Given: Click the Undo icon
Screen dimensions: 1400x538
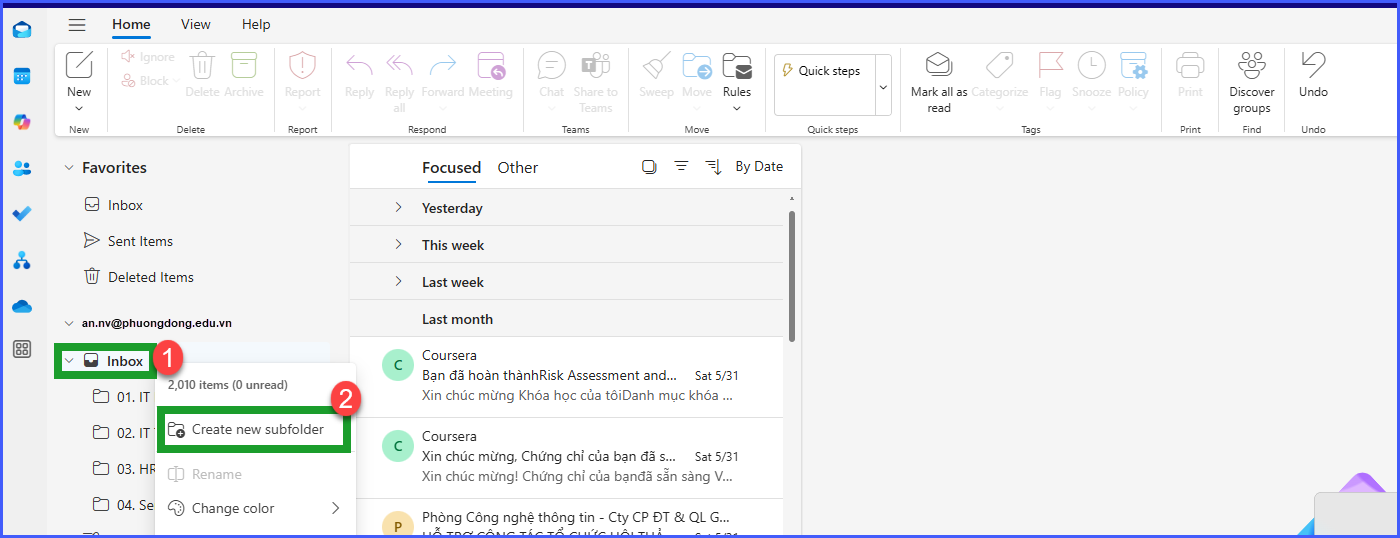Looking at the screenshot, I should [1313, 66].
